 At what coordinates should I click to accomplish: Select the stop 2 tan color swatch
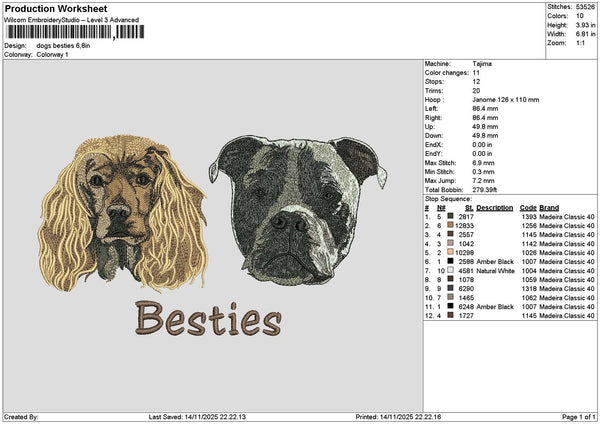point(451,225)
